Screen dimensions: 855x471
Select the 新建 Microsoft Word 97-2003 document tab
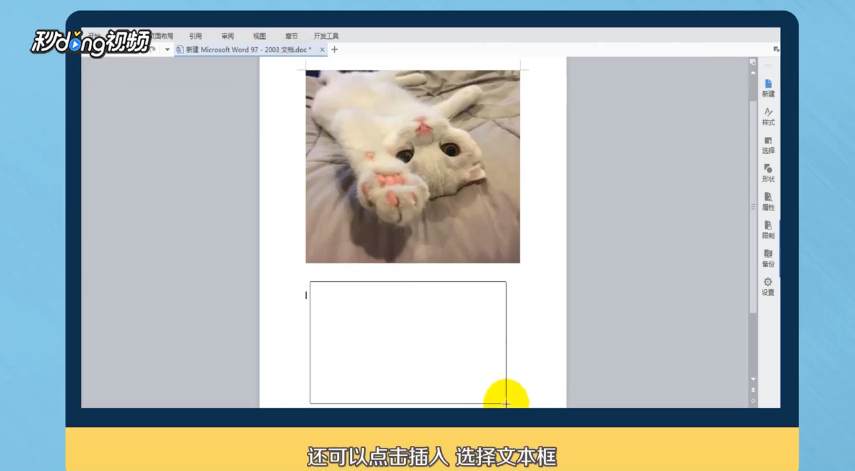pyautogui.click(x=249, y=50)
